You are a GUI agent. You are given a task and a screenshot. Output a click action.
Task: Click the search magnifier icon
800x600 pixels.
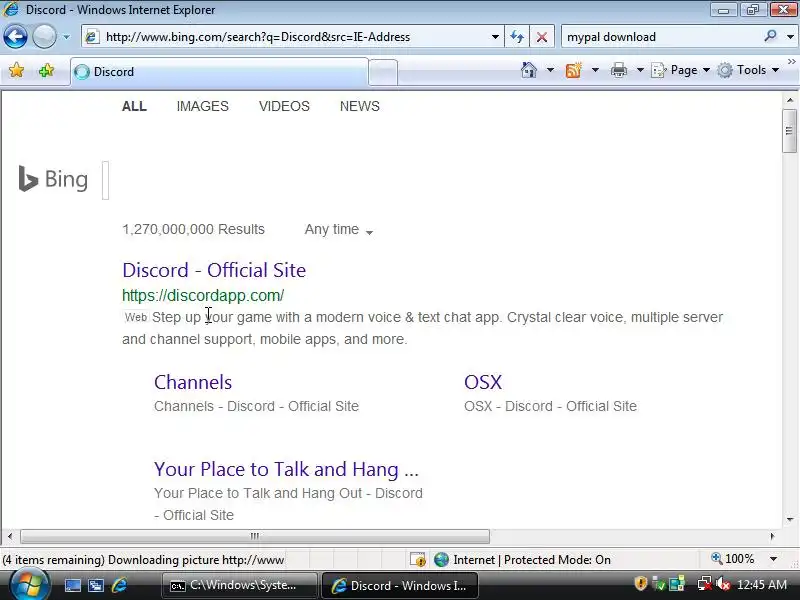tap(770, 36)
